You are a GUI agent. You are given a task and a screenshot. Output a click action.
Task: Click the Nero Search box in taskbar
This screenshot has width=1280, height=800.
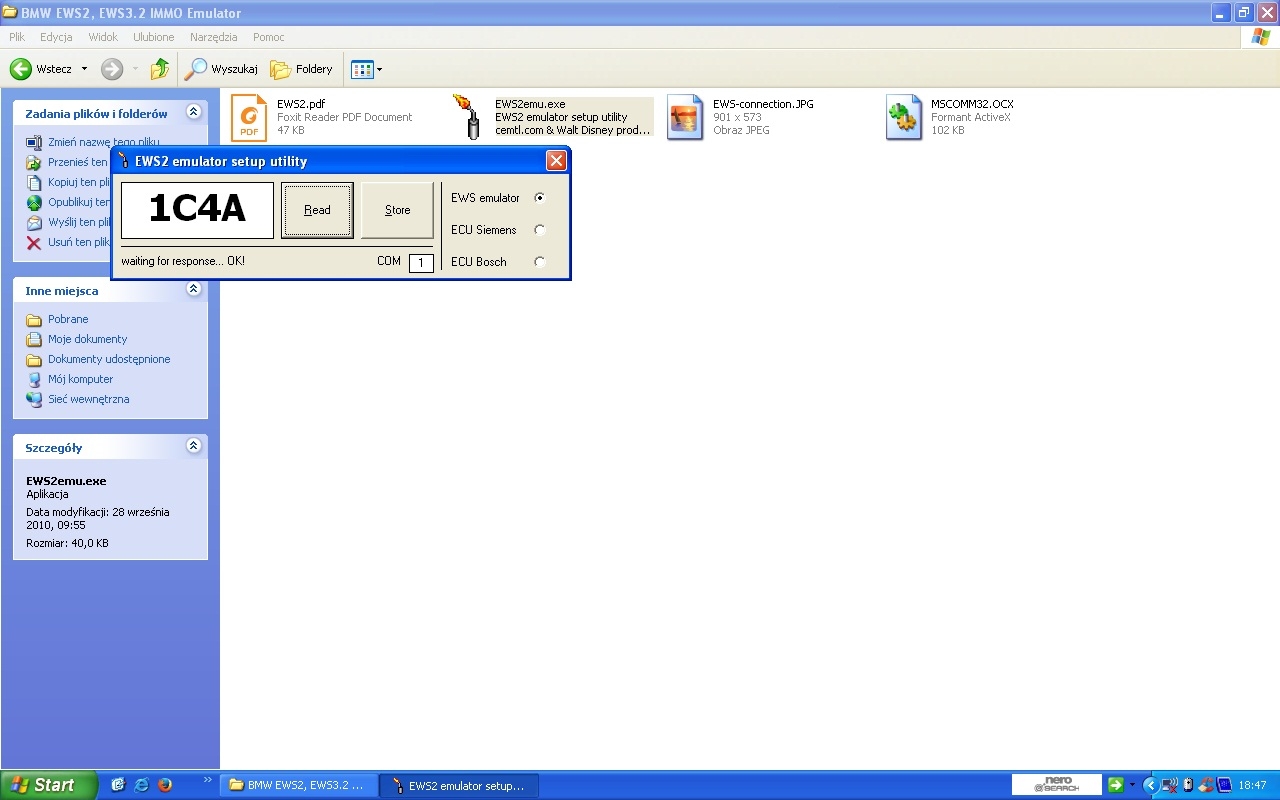pyautogui.click(x=1057, y=785)
